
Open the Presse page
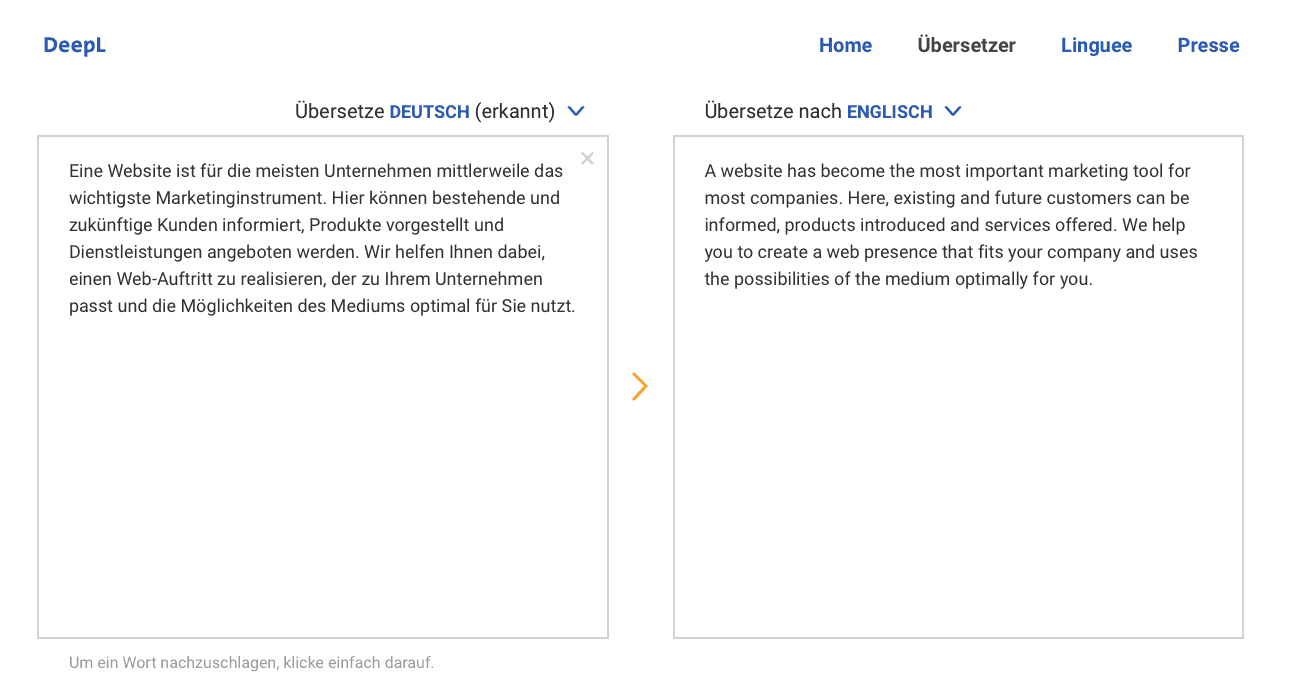(x=1208, y=45)
